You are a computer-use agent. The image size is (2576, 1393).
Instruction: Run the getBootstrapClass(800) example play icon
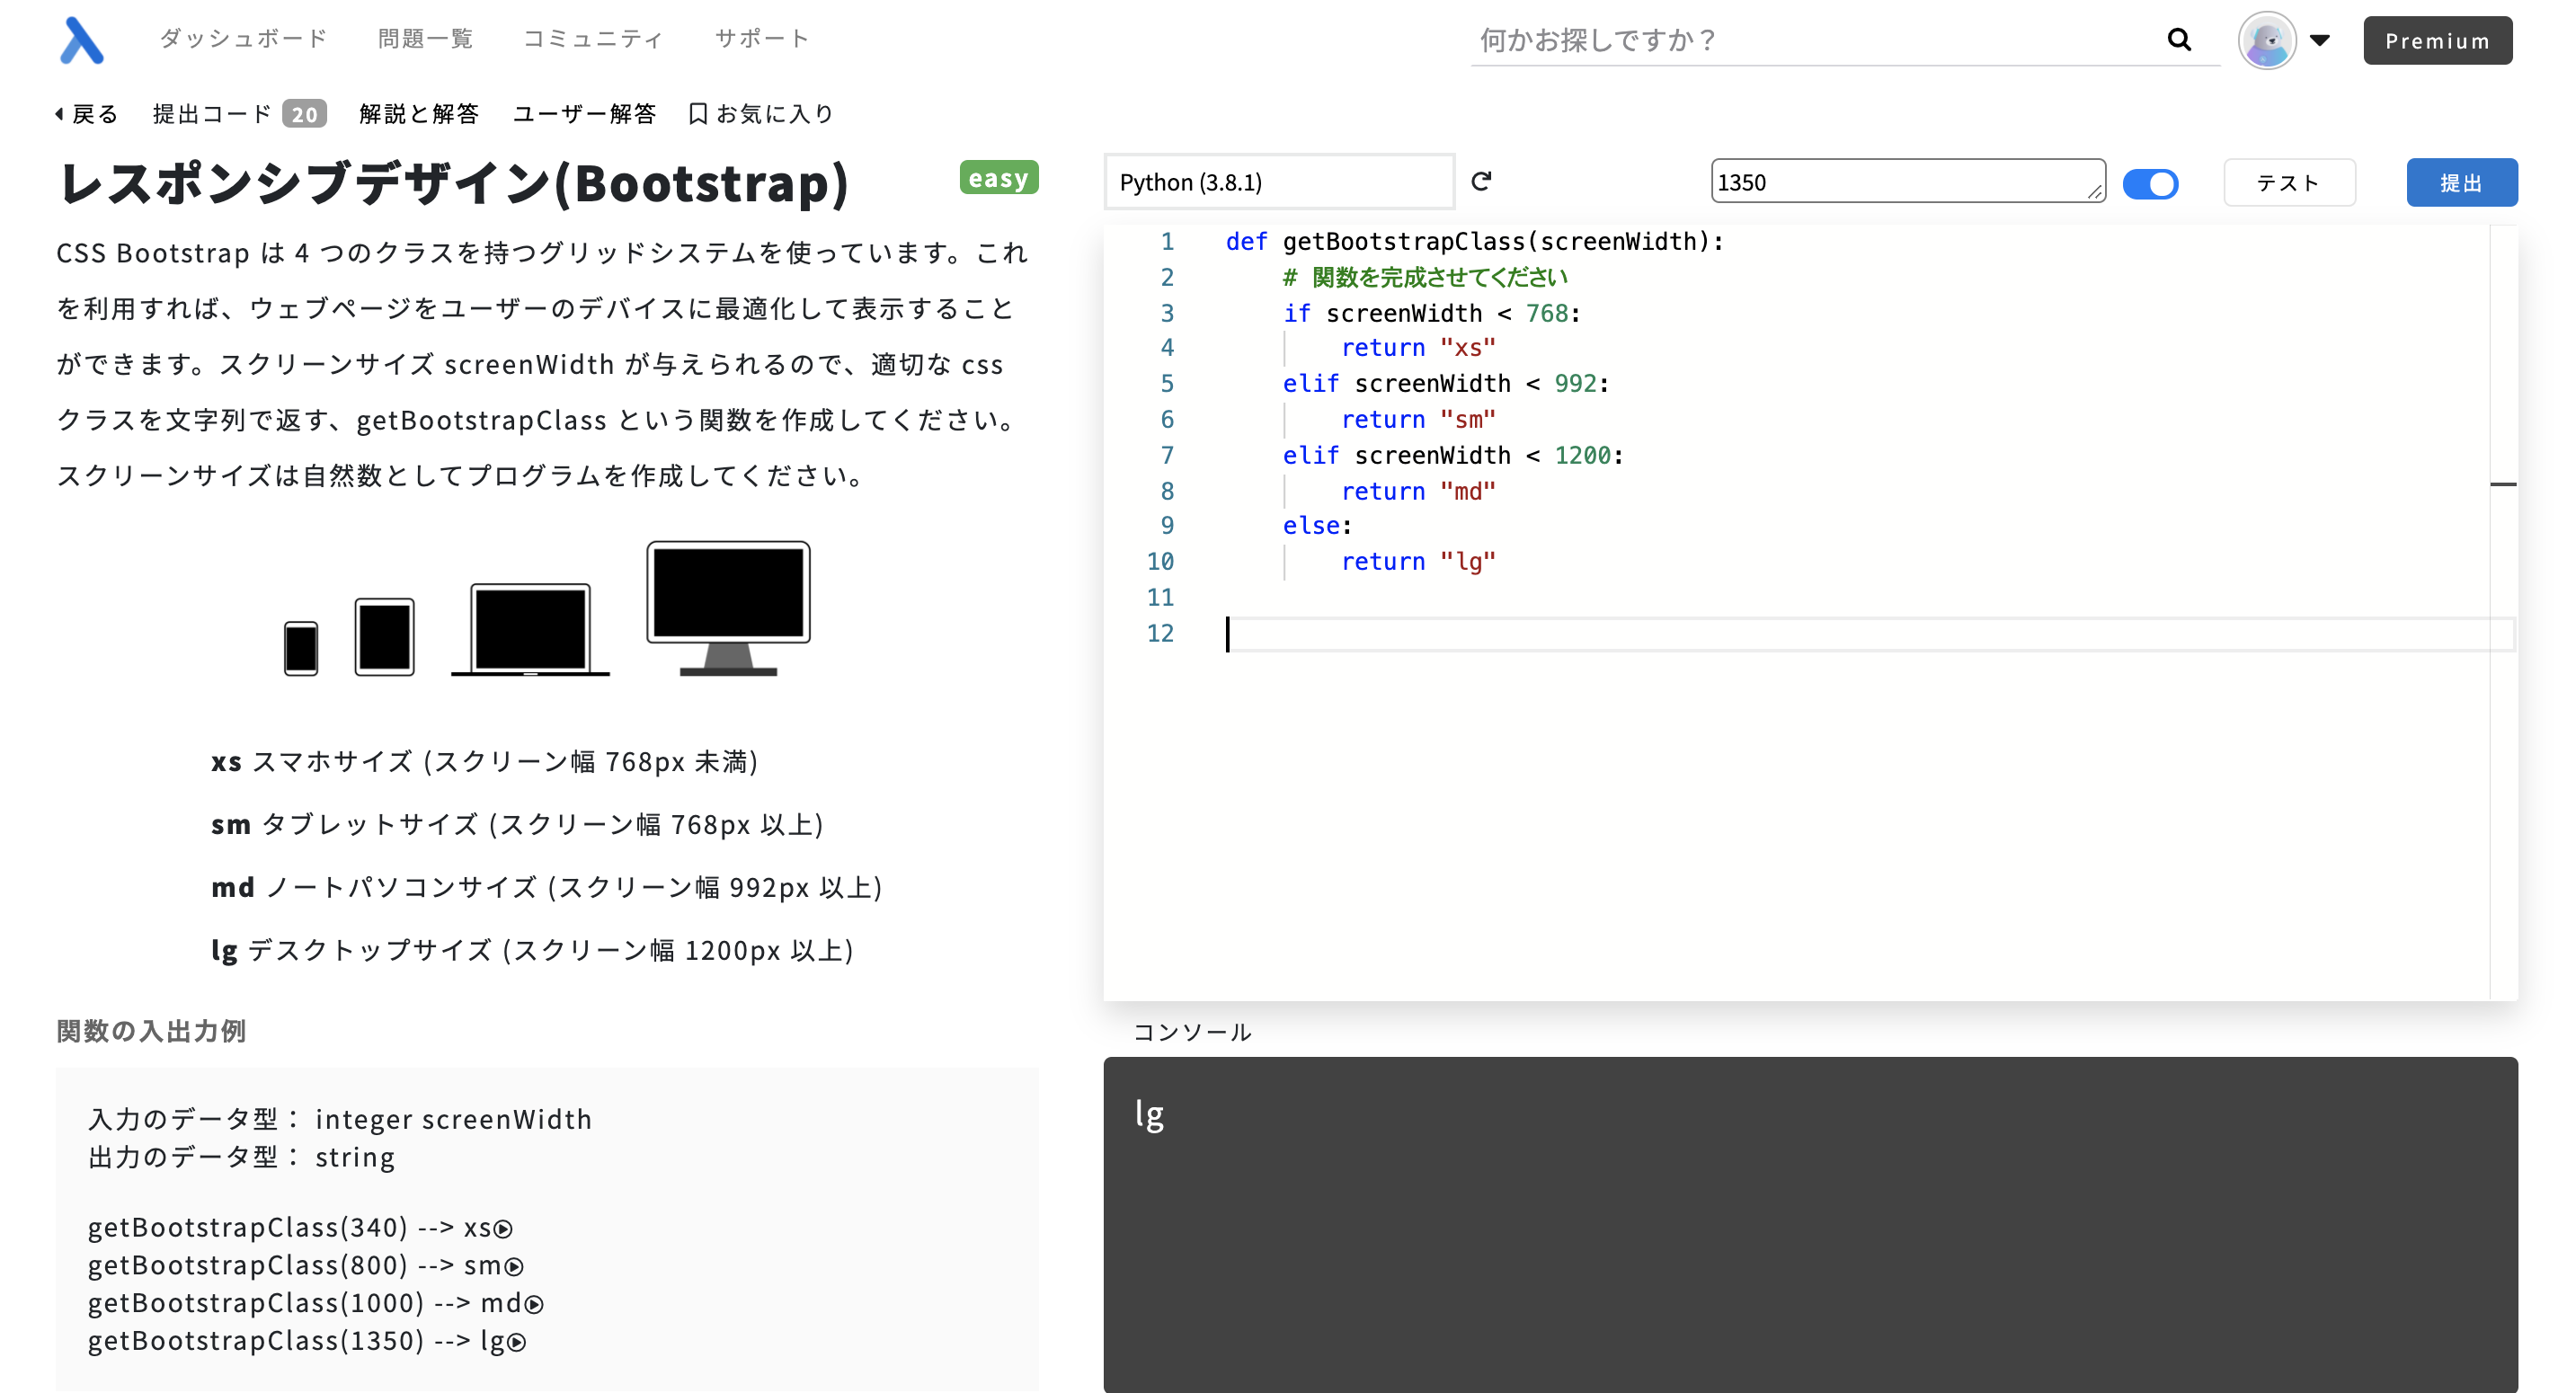(x=514, y=1267)
